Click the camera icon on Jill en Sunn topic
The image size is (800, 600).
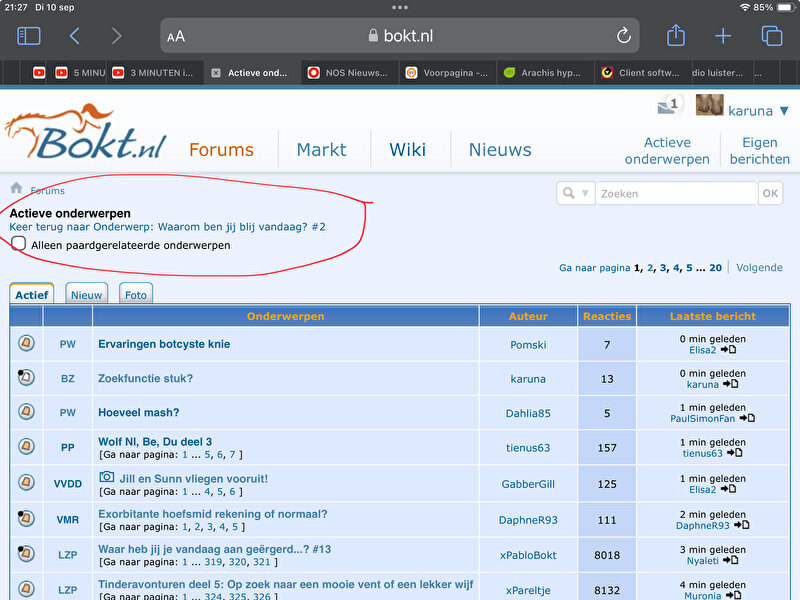(107, 477)
